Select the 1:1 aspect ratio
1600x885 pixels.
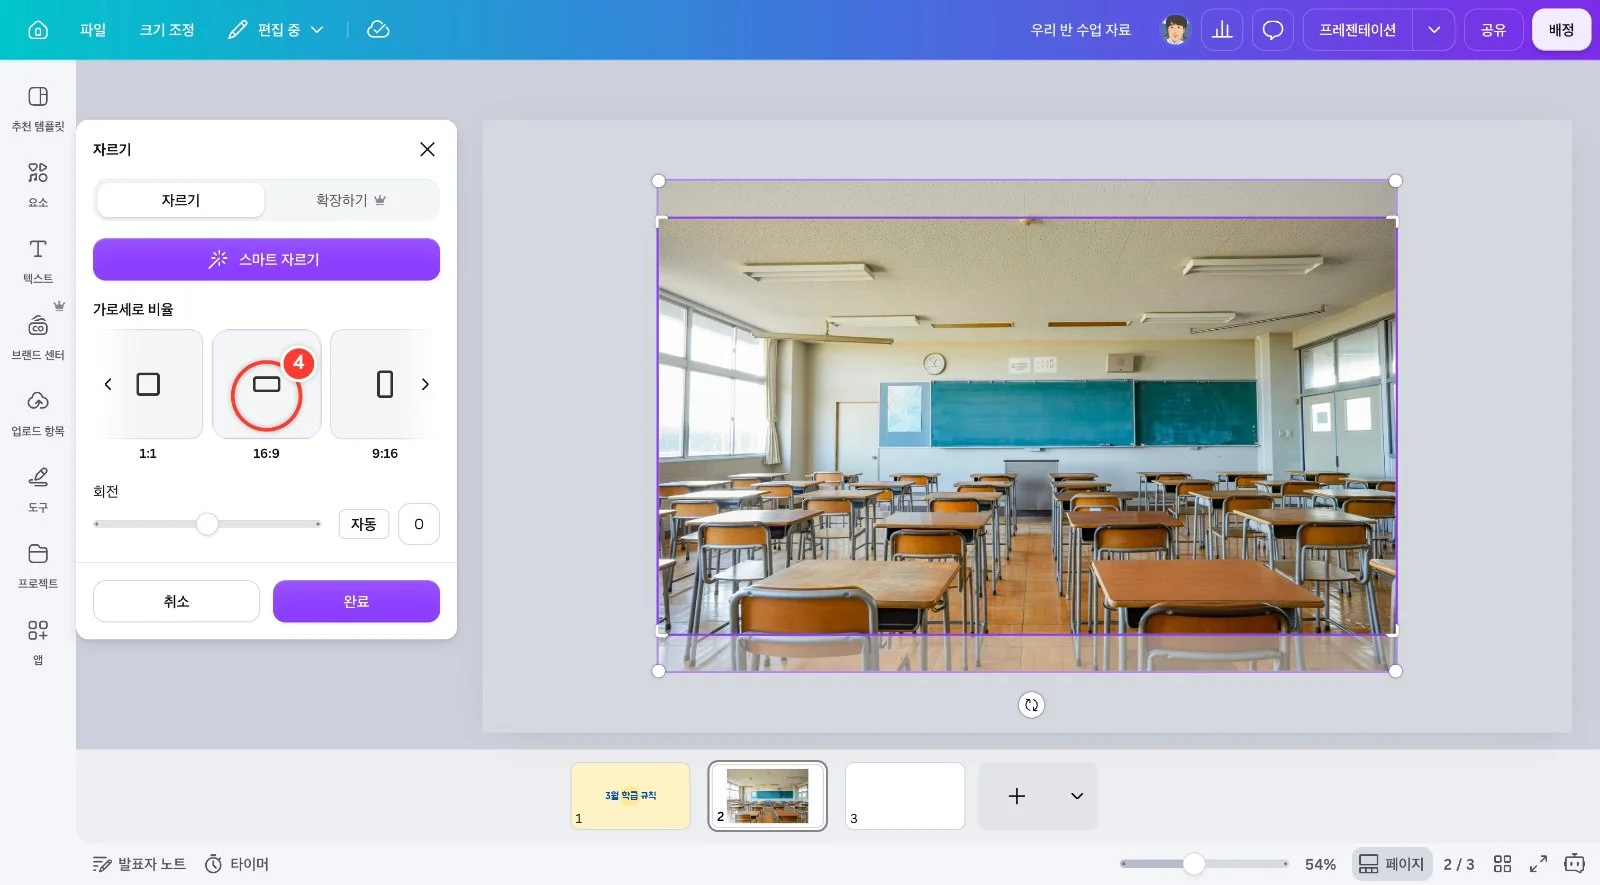pos(148,384)
